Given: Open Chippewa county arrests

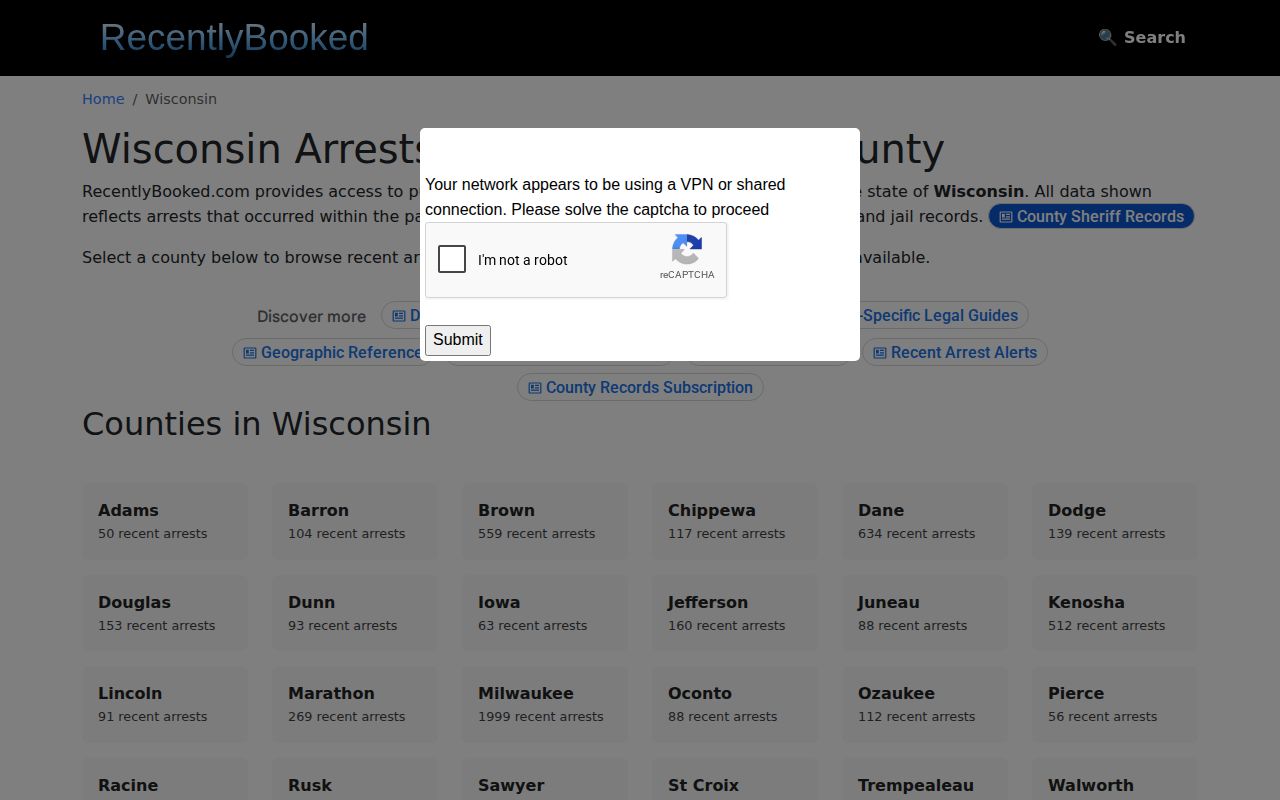Looking at the screenshot, I should point(735,521).
